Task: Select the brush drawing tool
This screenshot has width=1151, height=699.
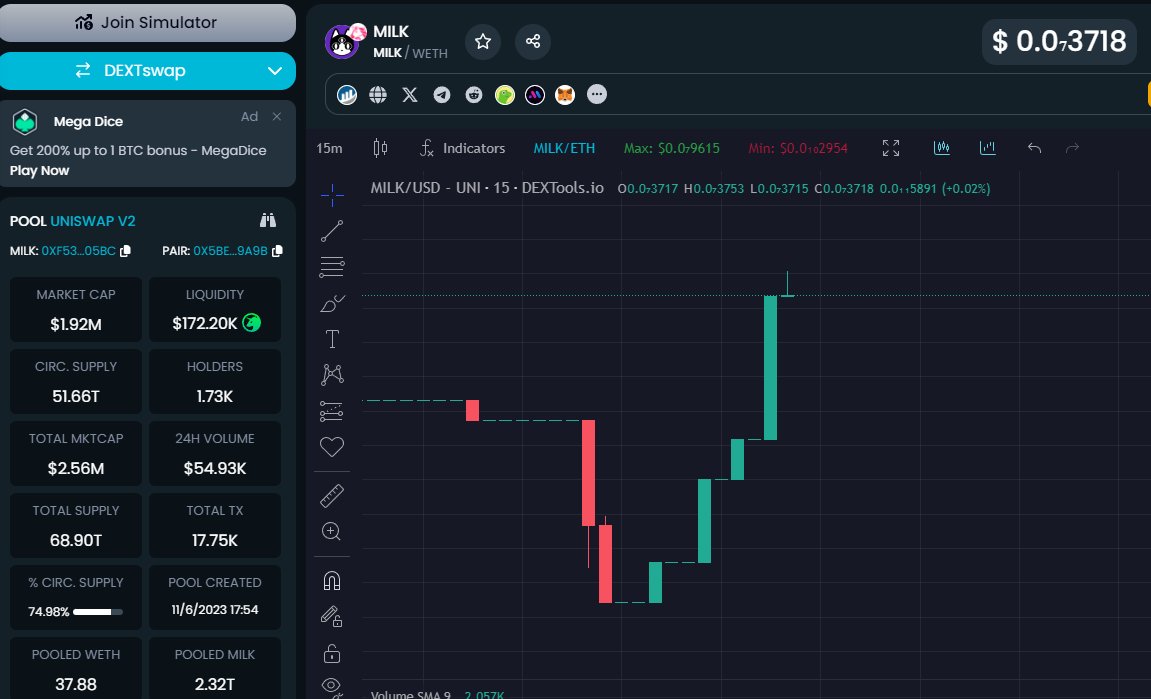Action: tap(333, 303)
